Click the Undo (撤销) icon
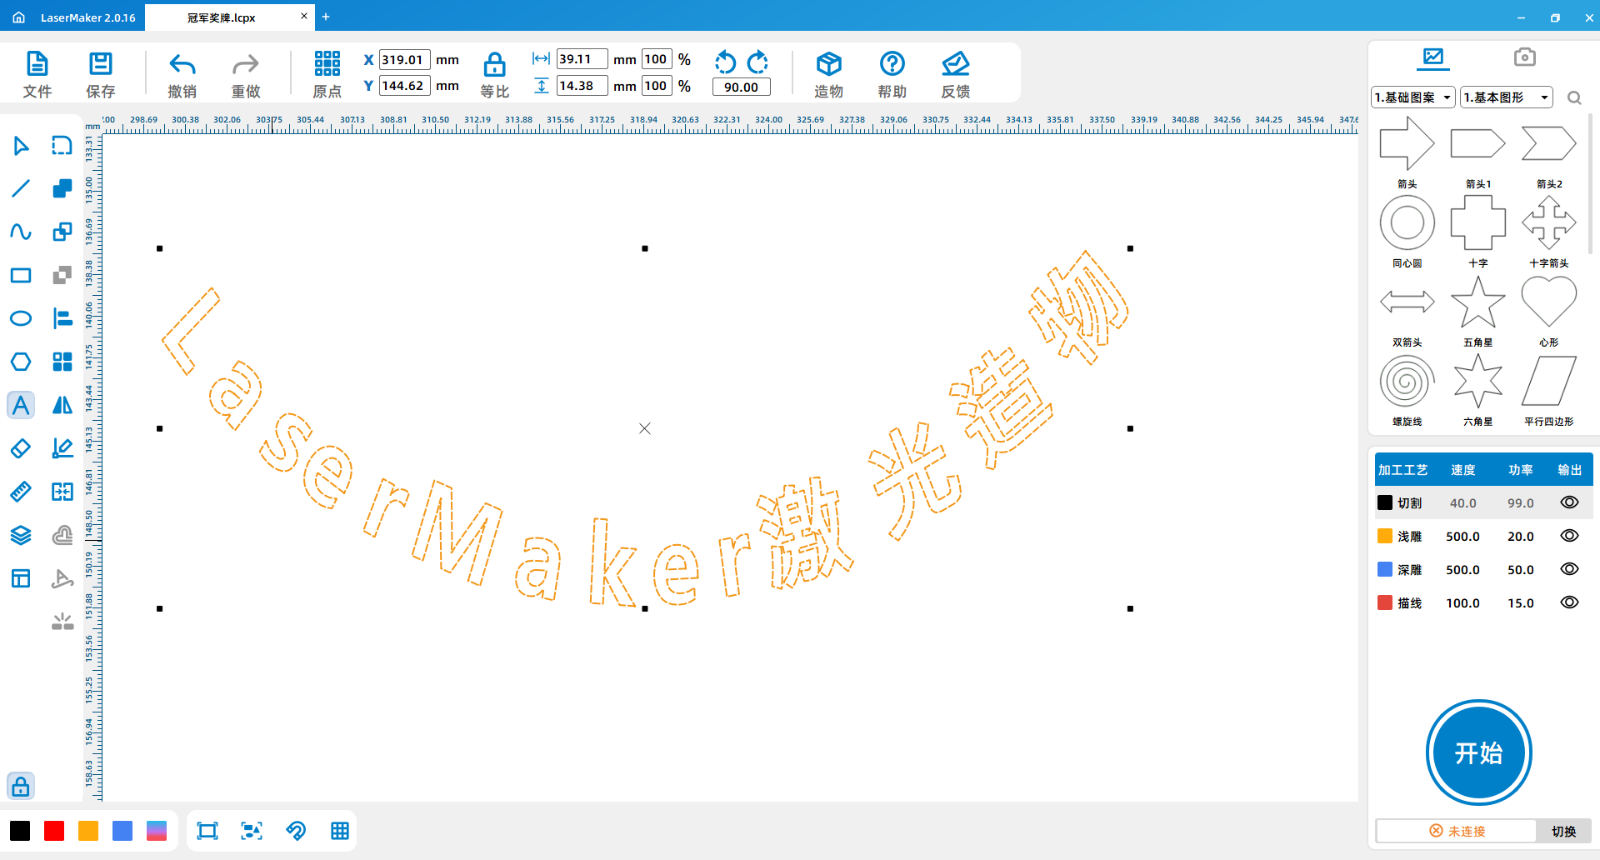1600x860 pixels. point(182,65)
